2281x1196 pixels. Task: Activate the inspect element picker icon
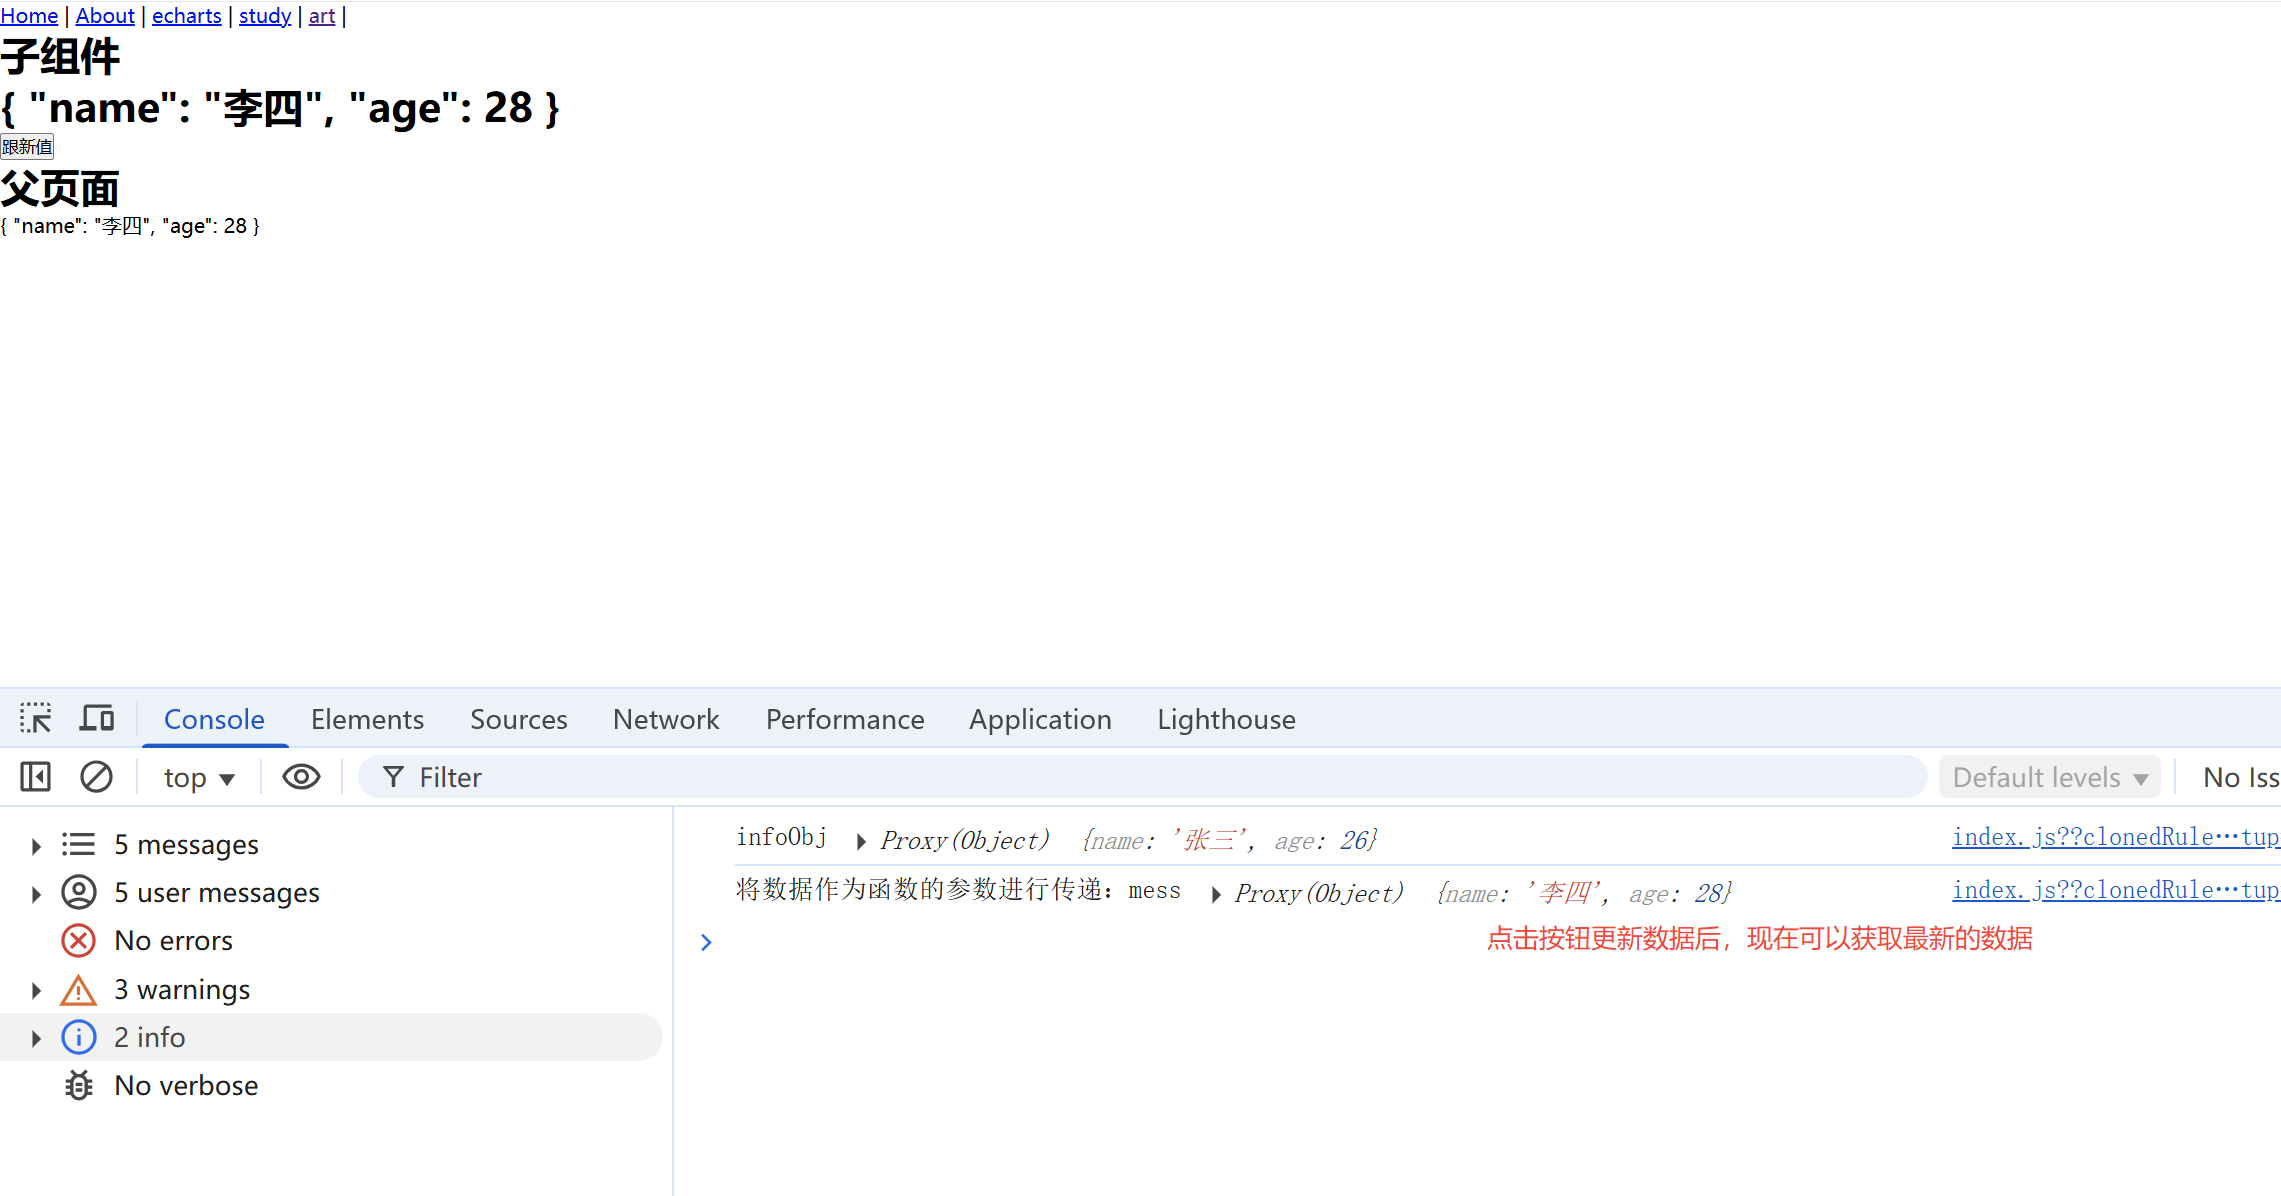[x=36, y=718]
